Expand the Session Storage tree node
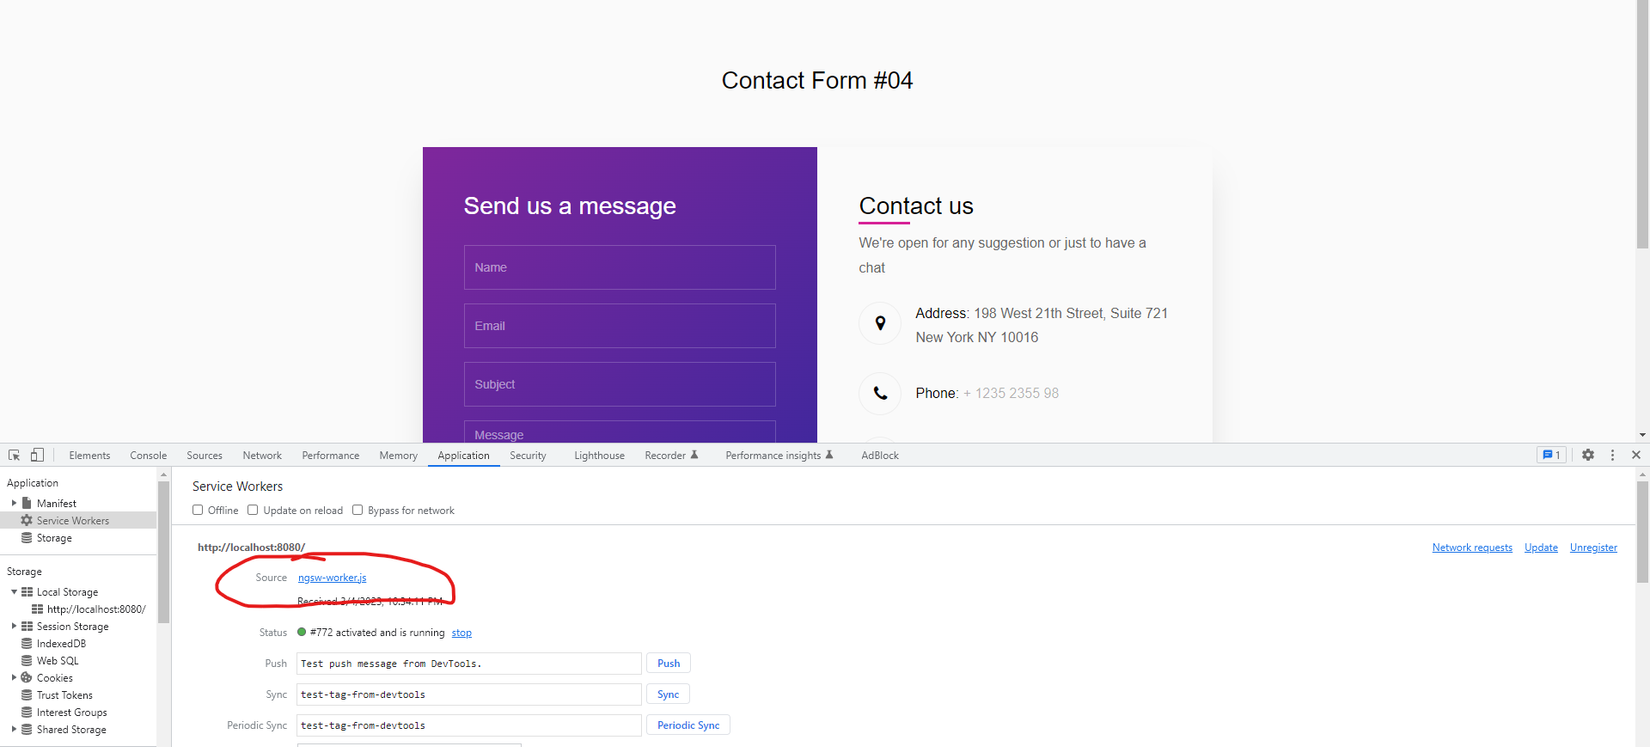The width and height of the screenshot is (1650, 747). (x=14, y=626)
